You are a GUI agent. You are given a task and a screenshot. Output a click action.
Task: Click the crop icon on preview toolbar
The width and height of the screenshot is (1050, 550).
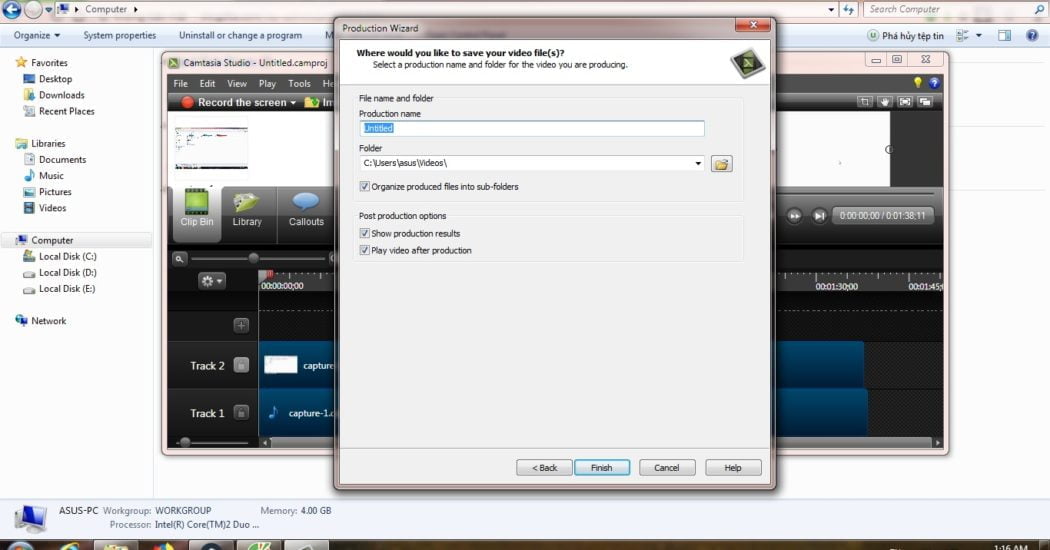point(865,101)
